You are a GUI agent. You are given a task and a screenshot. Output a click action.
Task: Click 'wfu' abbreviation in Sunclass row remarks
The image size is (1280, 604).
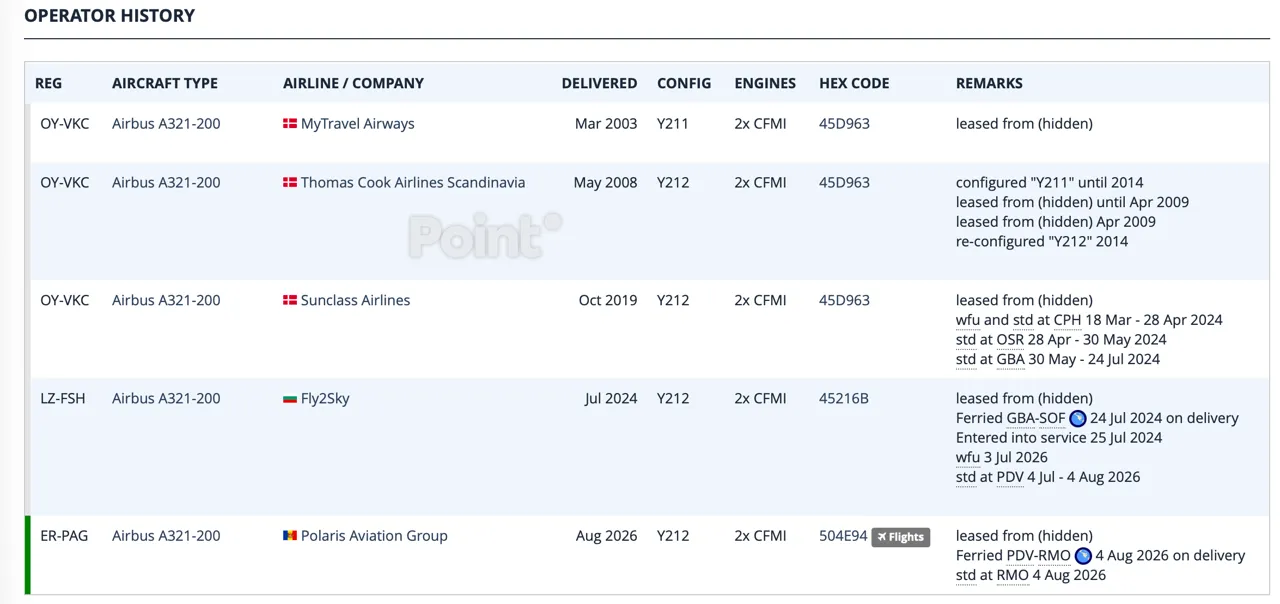click(x=968, y=320)
